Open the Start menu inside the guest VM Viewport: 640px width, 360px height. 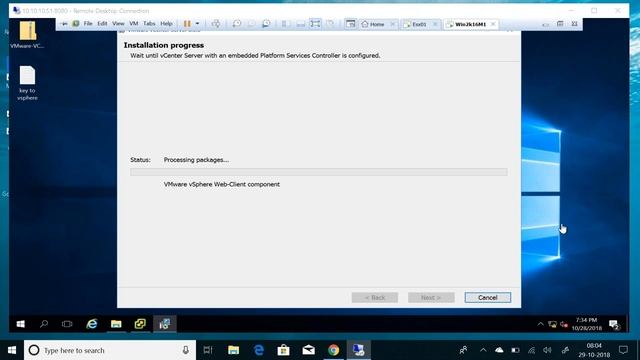(20, 324)
